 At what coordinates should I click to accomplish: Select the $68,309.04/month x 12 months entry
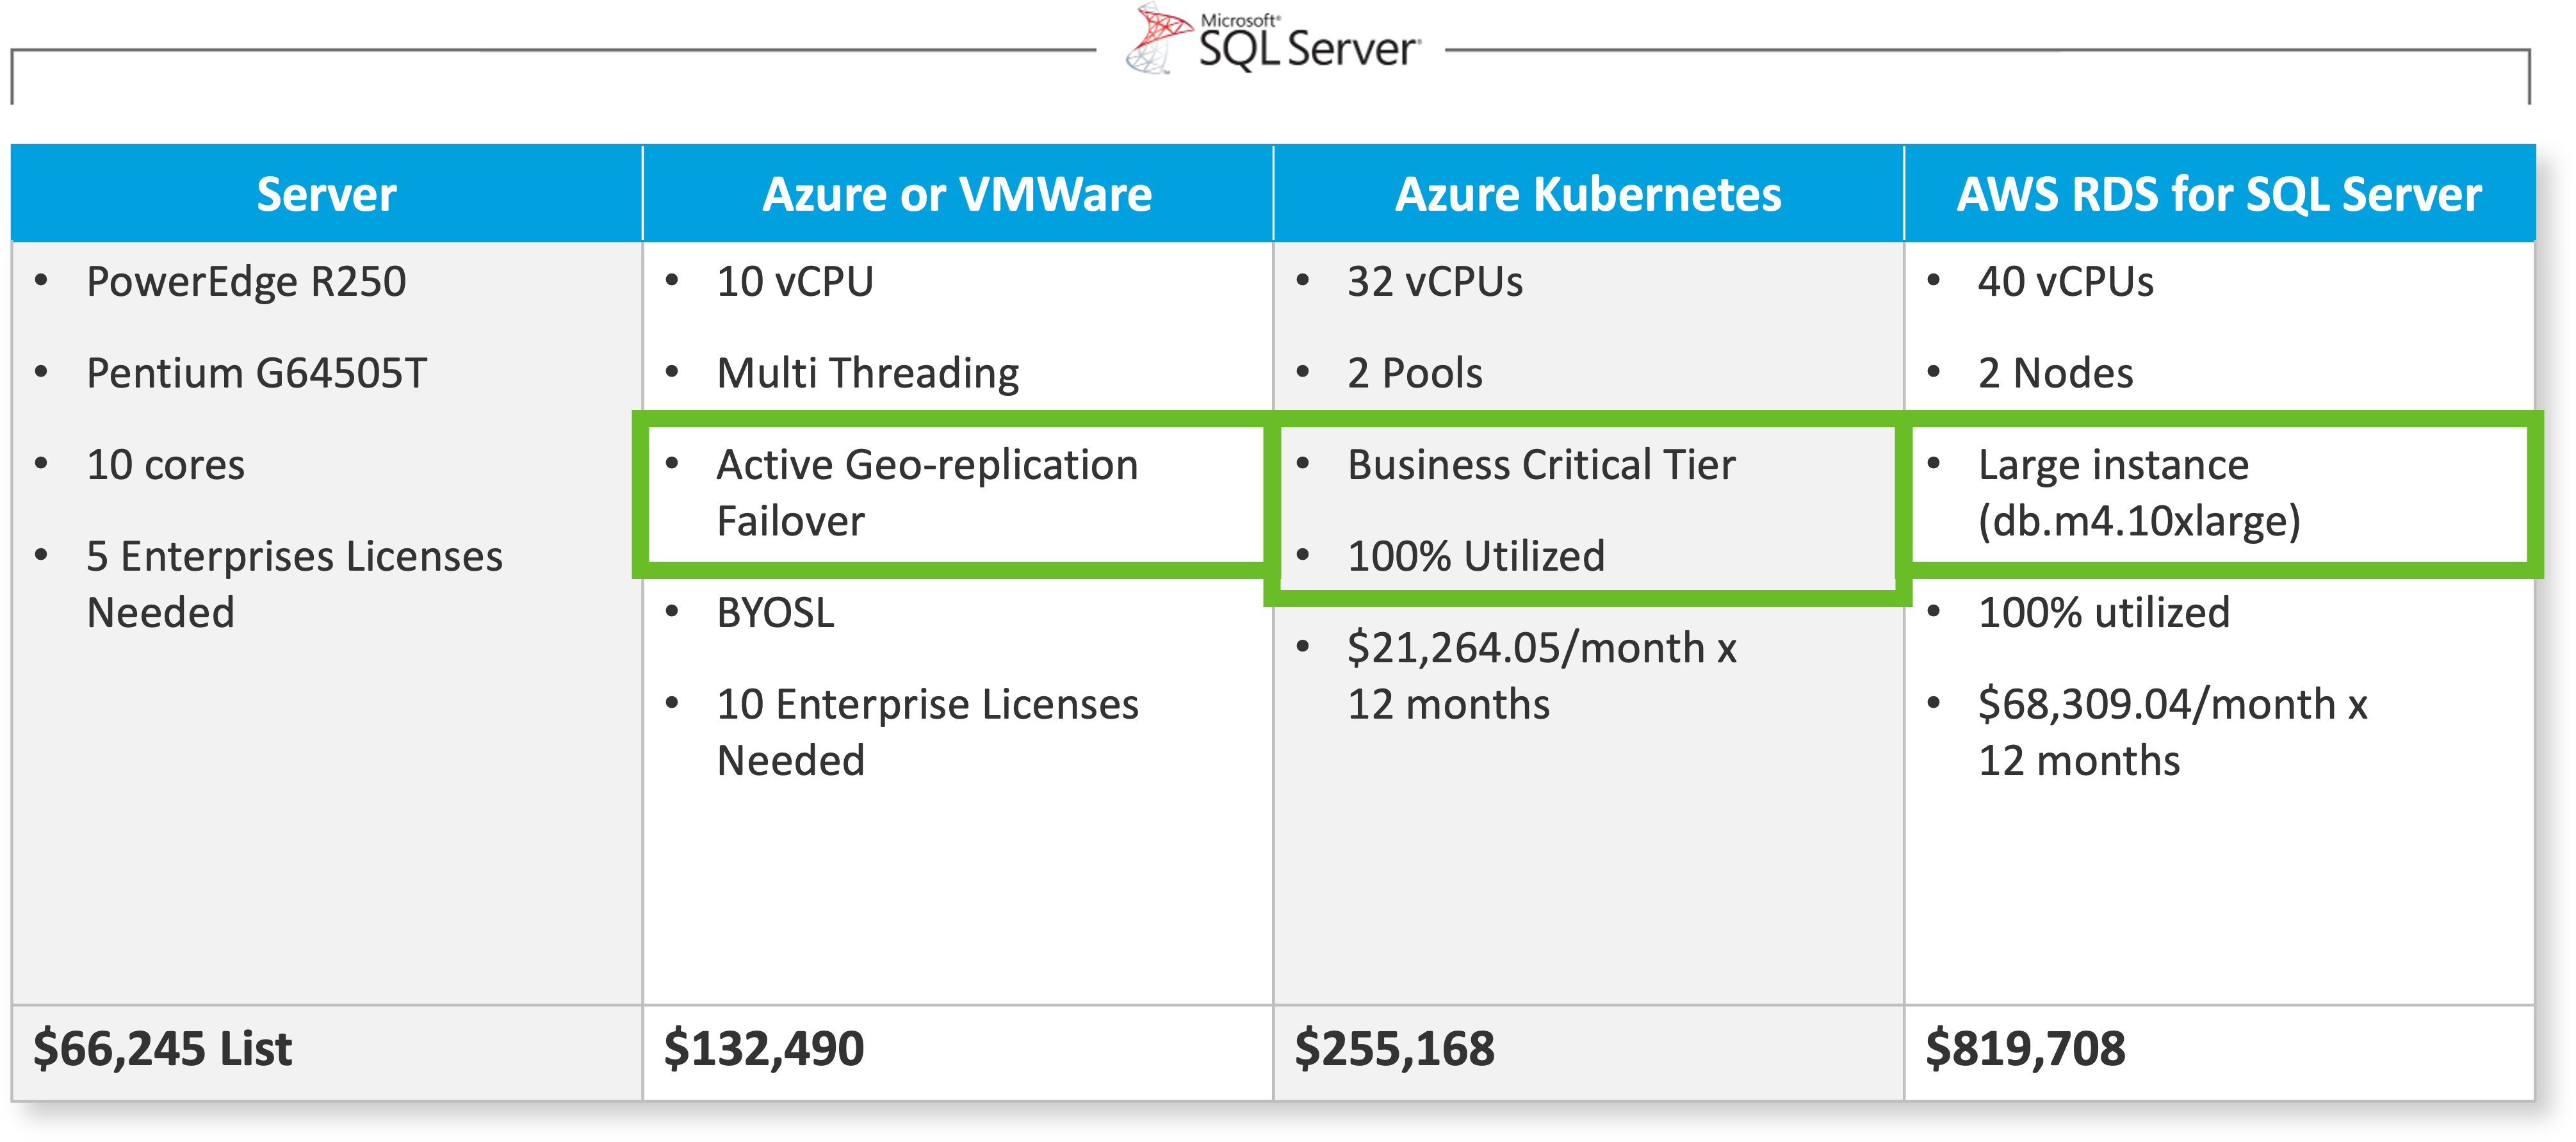point(2172,732)
